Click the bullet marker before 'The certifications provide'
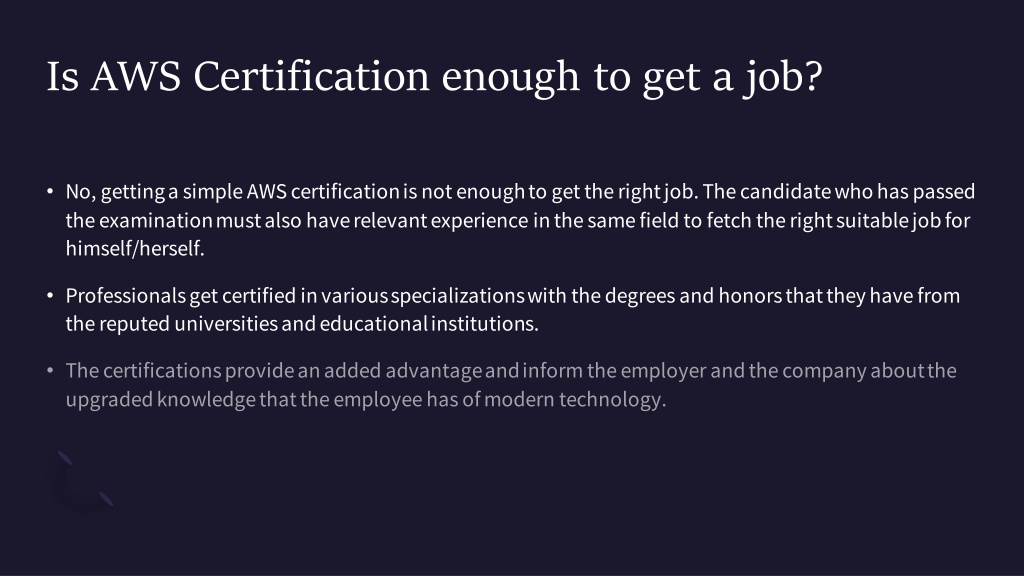 pyautogui.click(x=50, y=371)
